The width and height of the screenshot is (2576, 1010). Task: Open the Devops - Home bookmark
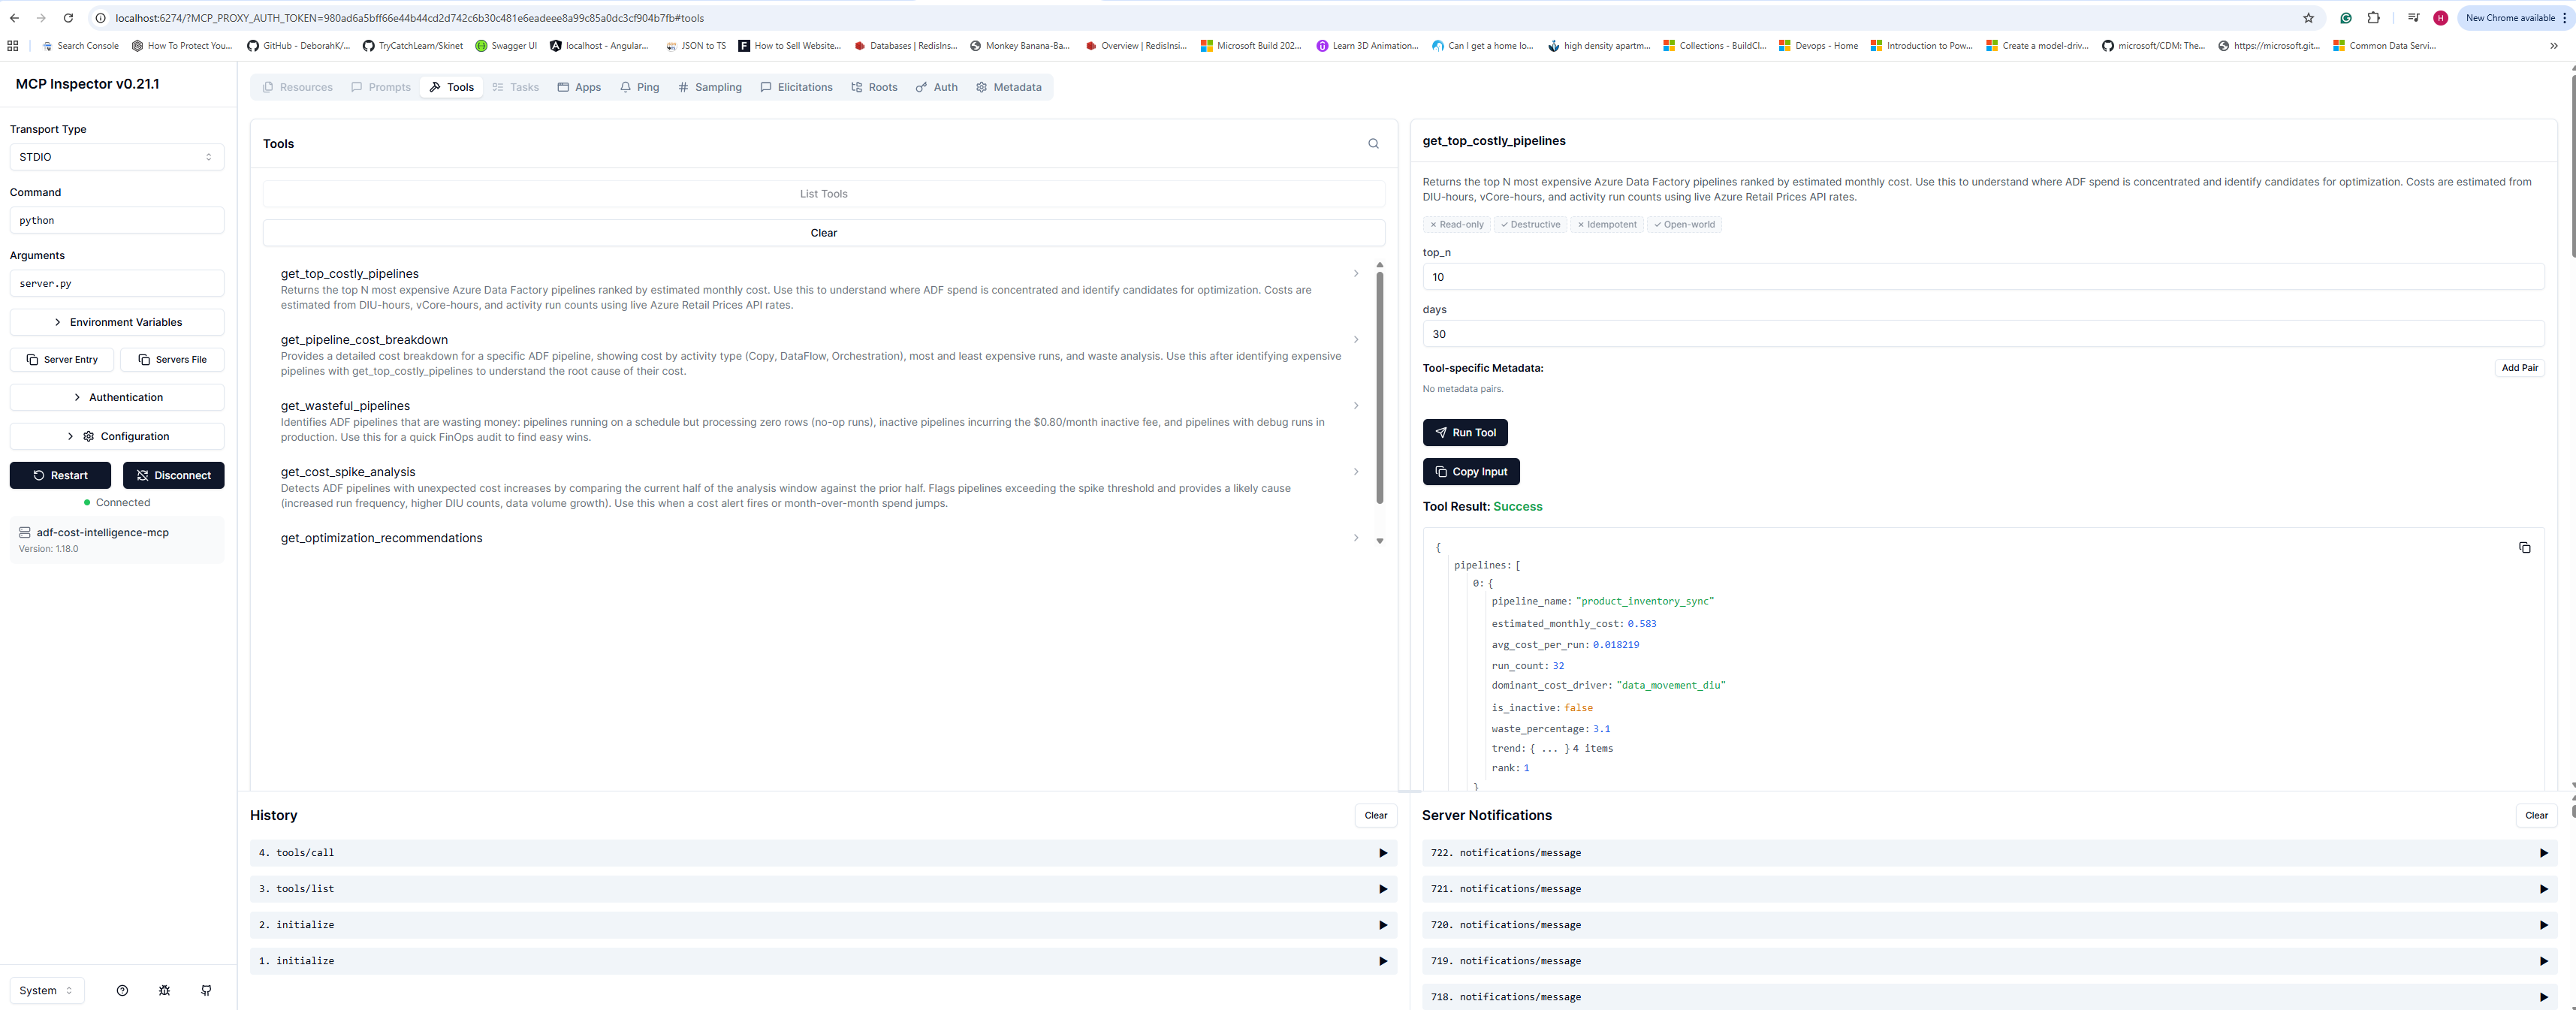click(x=1818, y=46)
